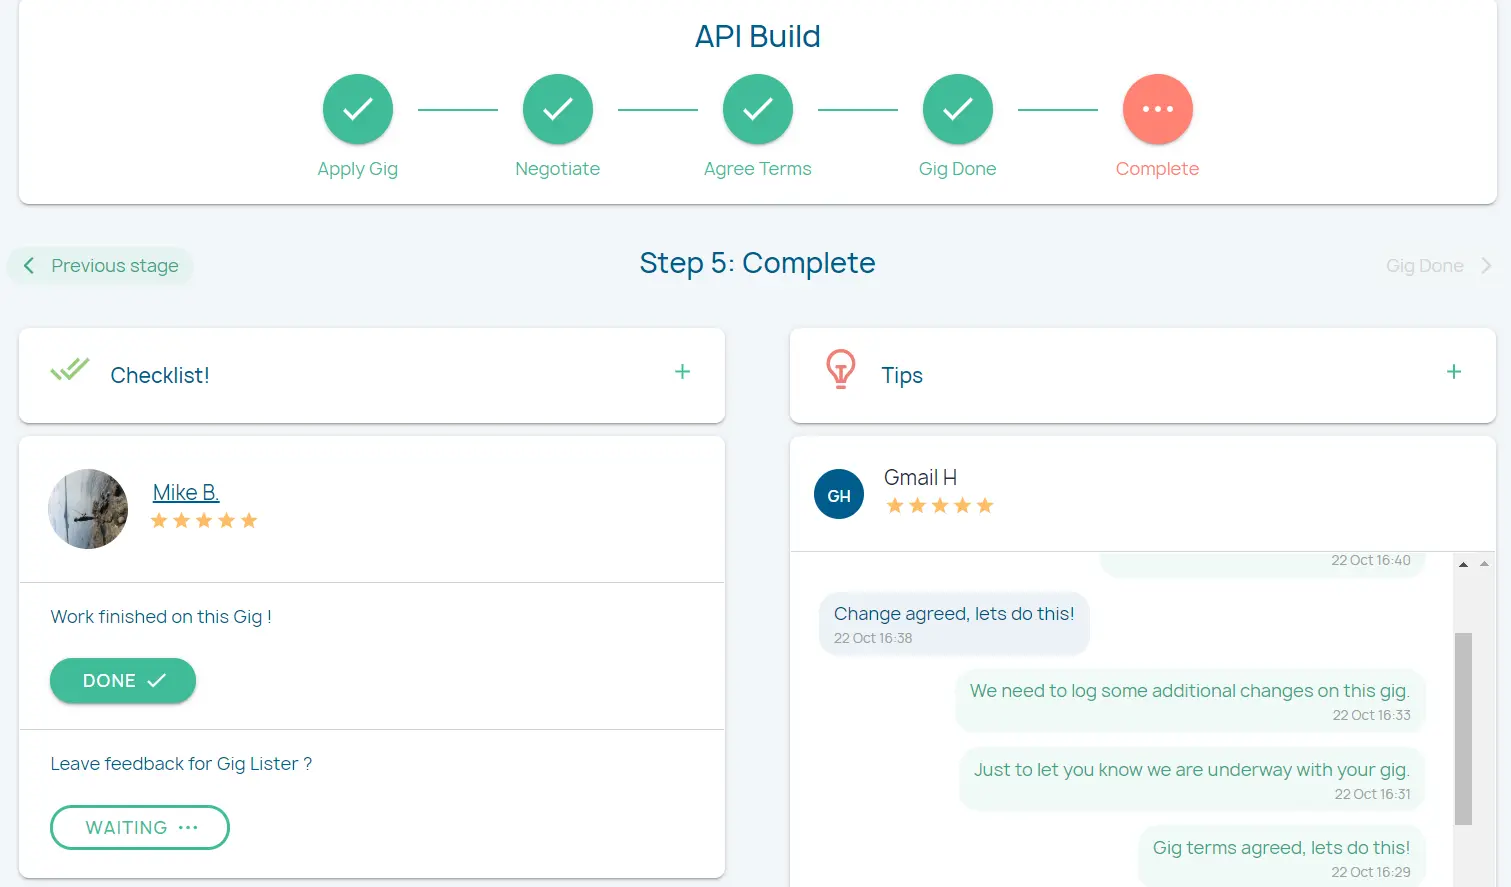Expand the Checklist panel with plus sign

(x=682, y=372)
